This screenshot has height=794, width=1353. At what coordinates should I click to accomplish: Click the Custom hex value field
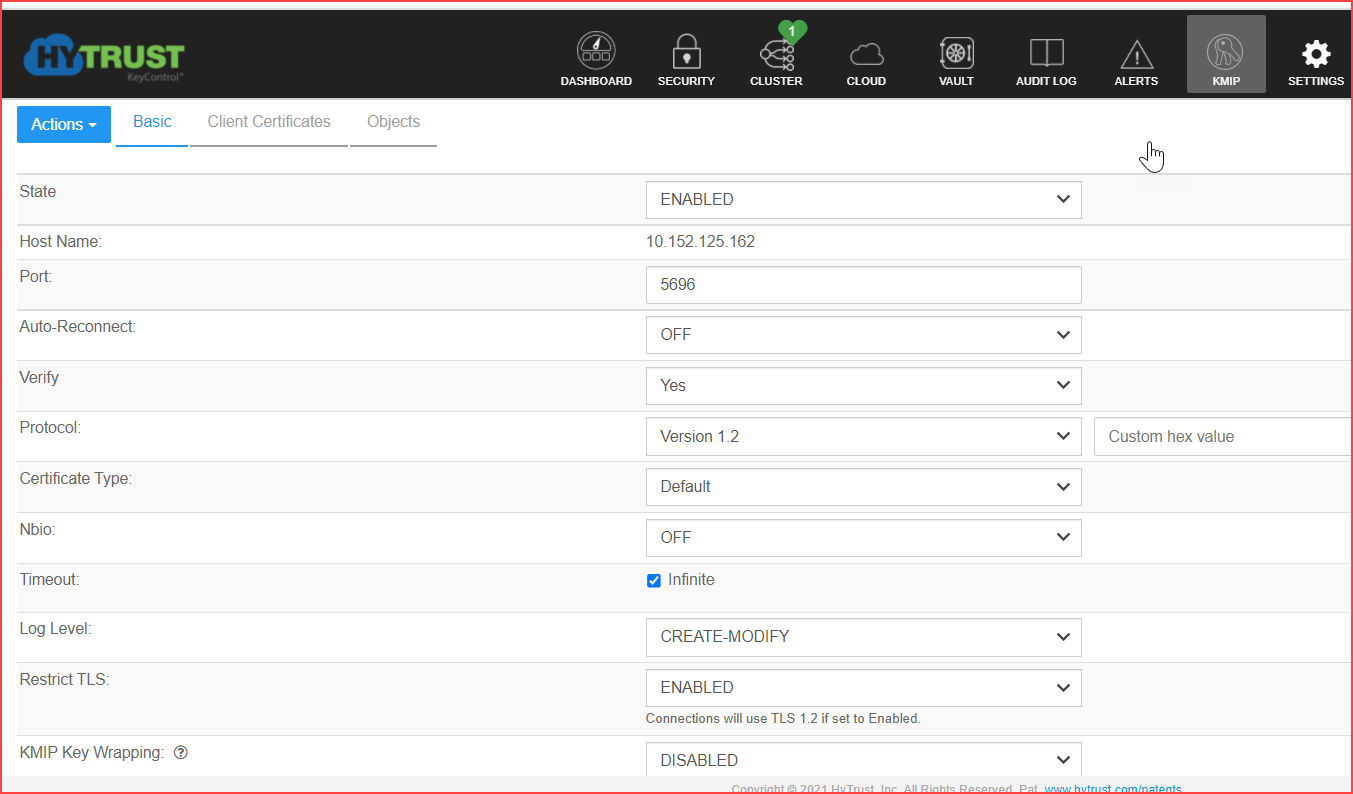coord(1223,436)
